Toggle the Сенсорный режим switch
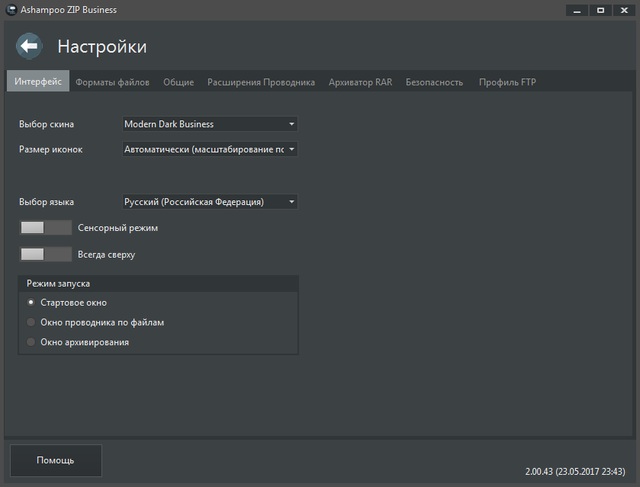This screenshot has width=640, height=487. (46, 227)
